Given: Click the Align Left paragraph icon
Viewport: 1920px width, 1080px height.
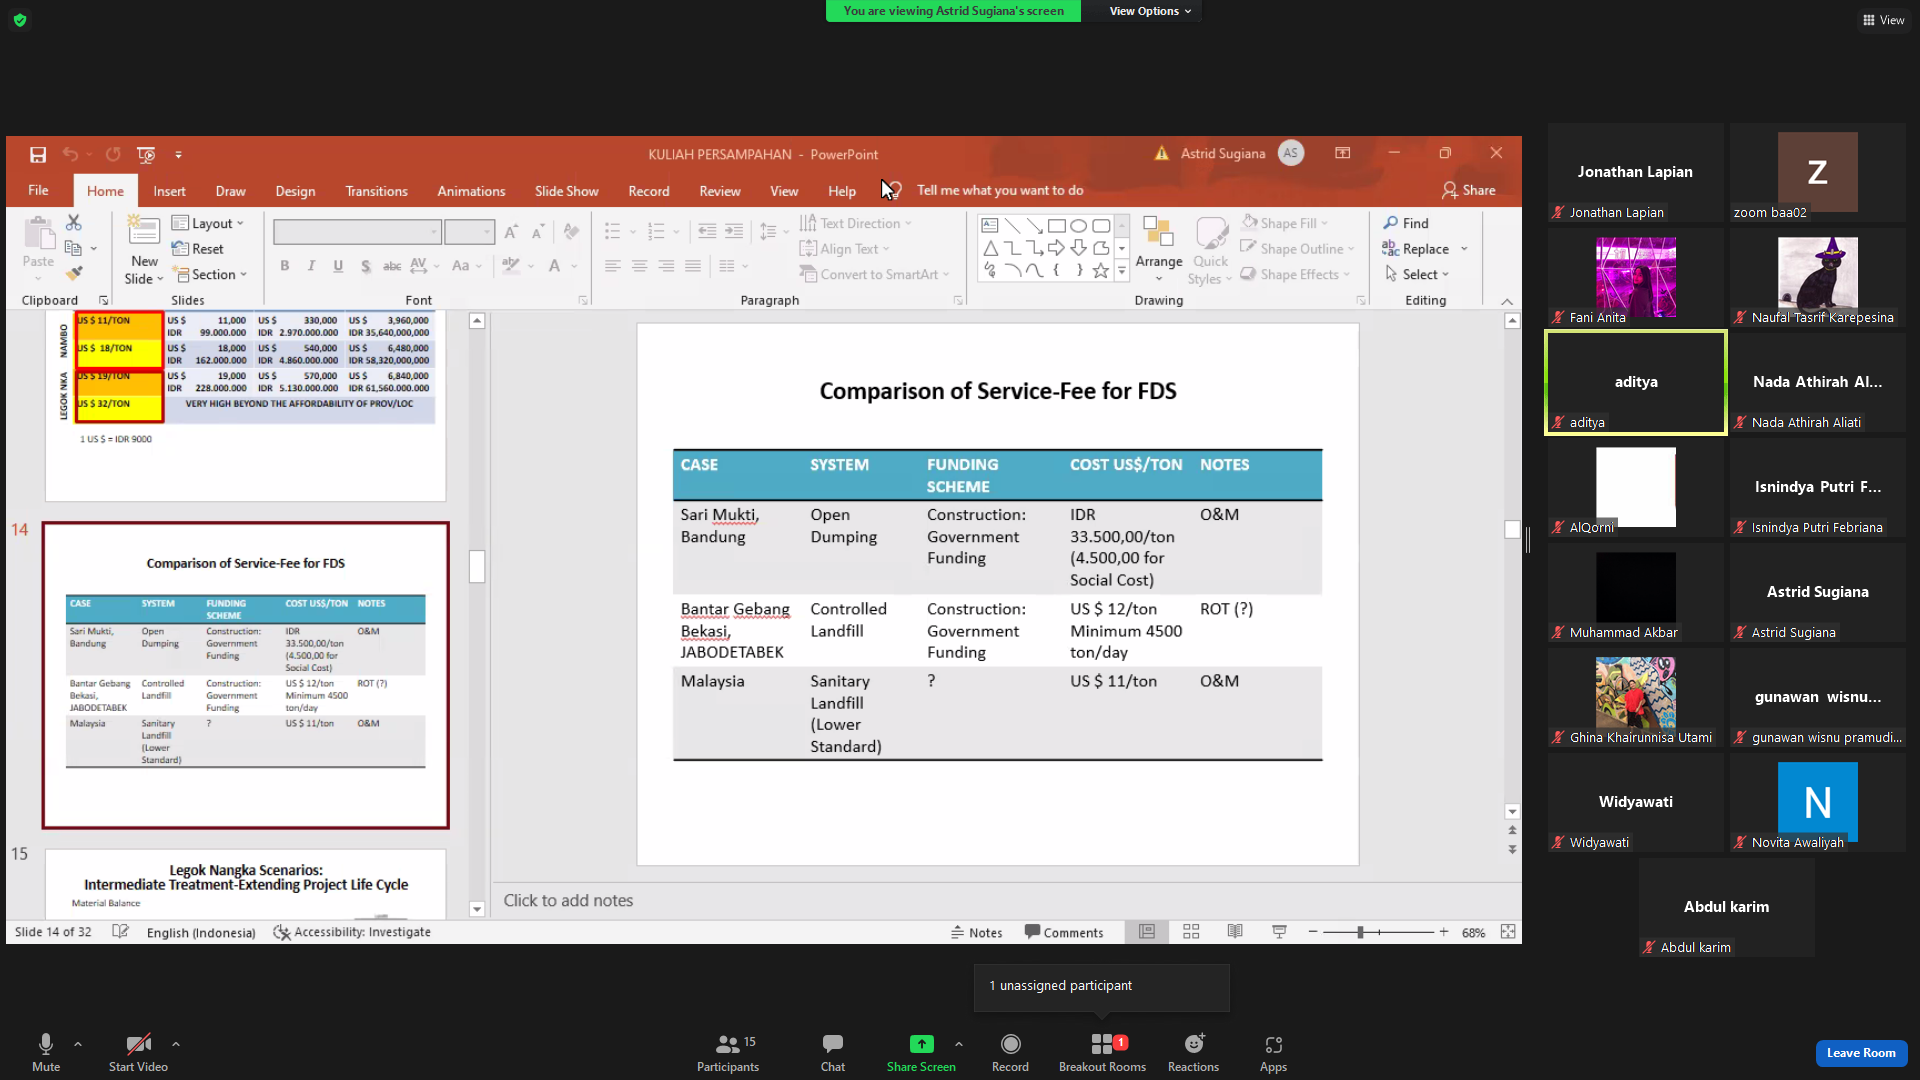Looking at the screenshot, I should pos(613,266).
